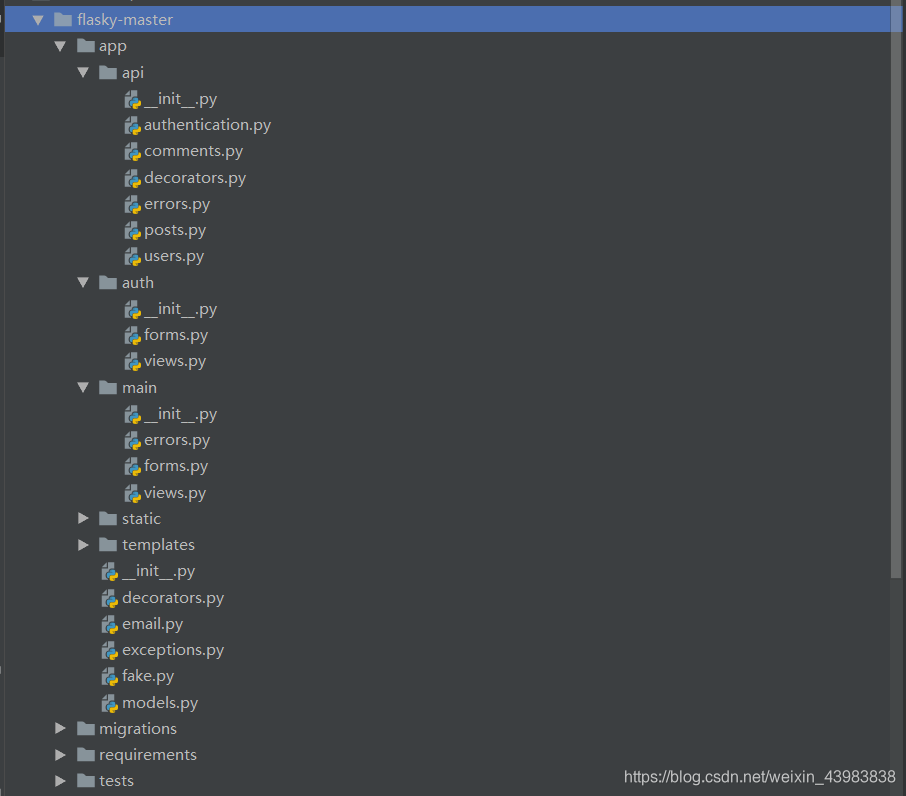The image size is (906, 796).
Task: Click Python icon of authentication.py
Action: pos(133,125)
